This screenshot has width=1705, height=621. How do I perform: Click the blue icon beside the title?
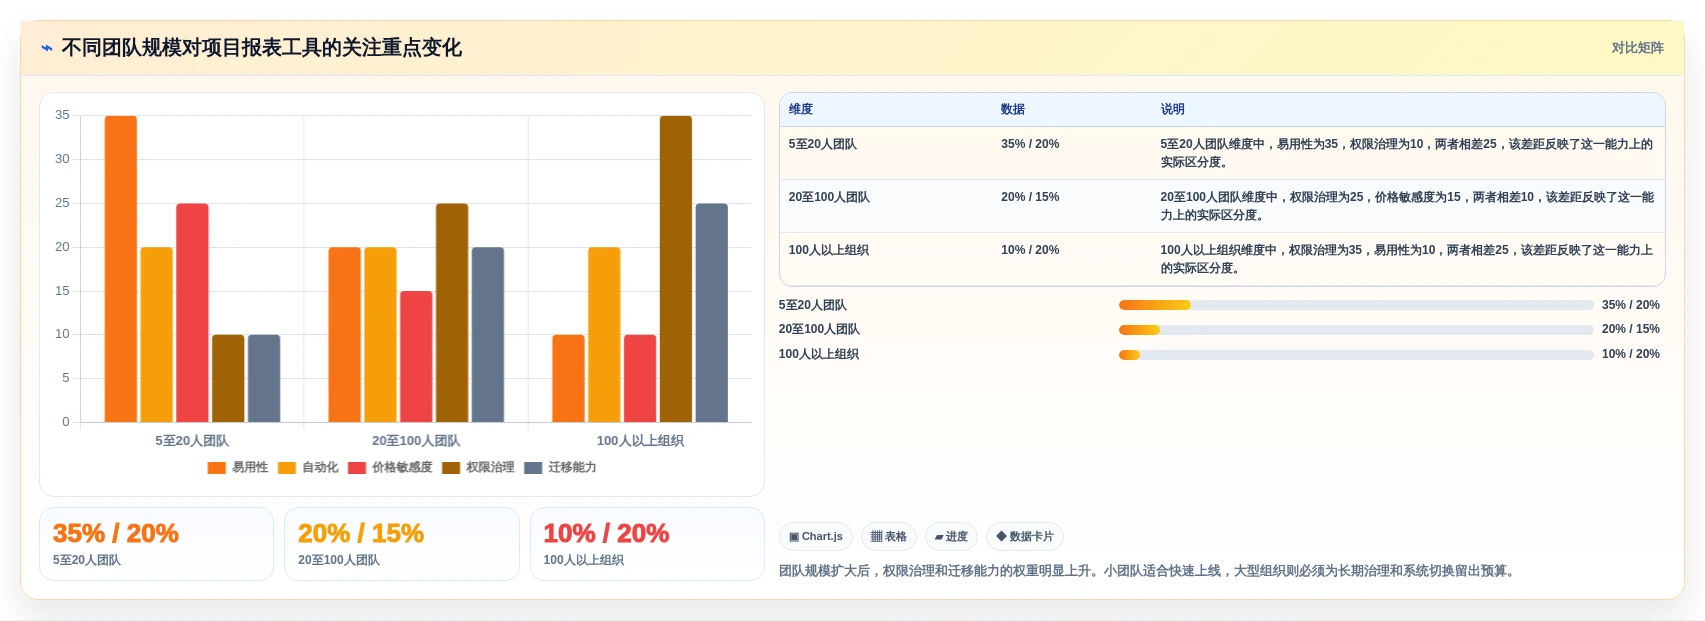pos(47,48)
